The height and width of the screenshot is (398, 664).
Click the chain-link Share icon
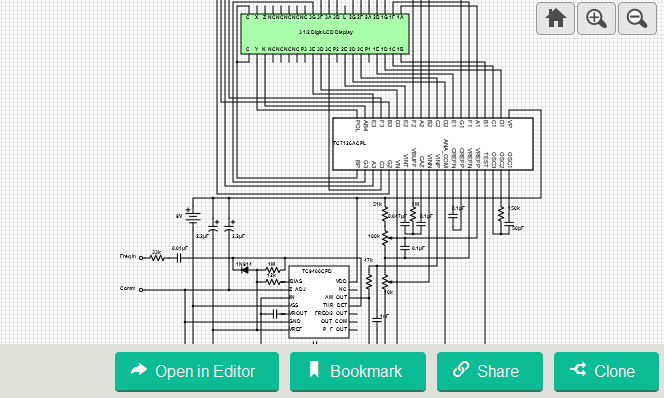[461, 369]
